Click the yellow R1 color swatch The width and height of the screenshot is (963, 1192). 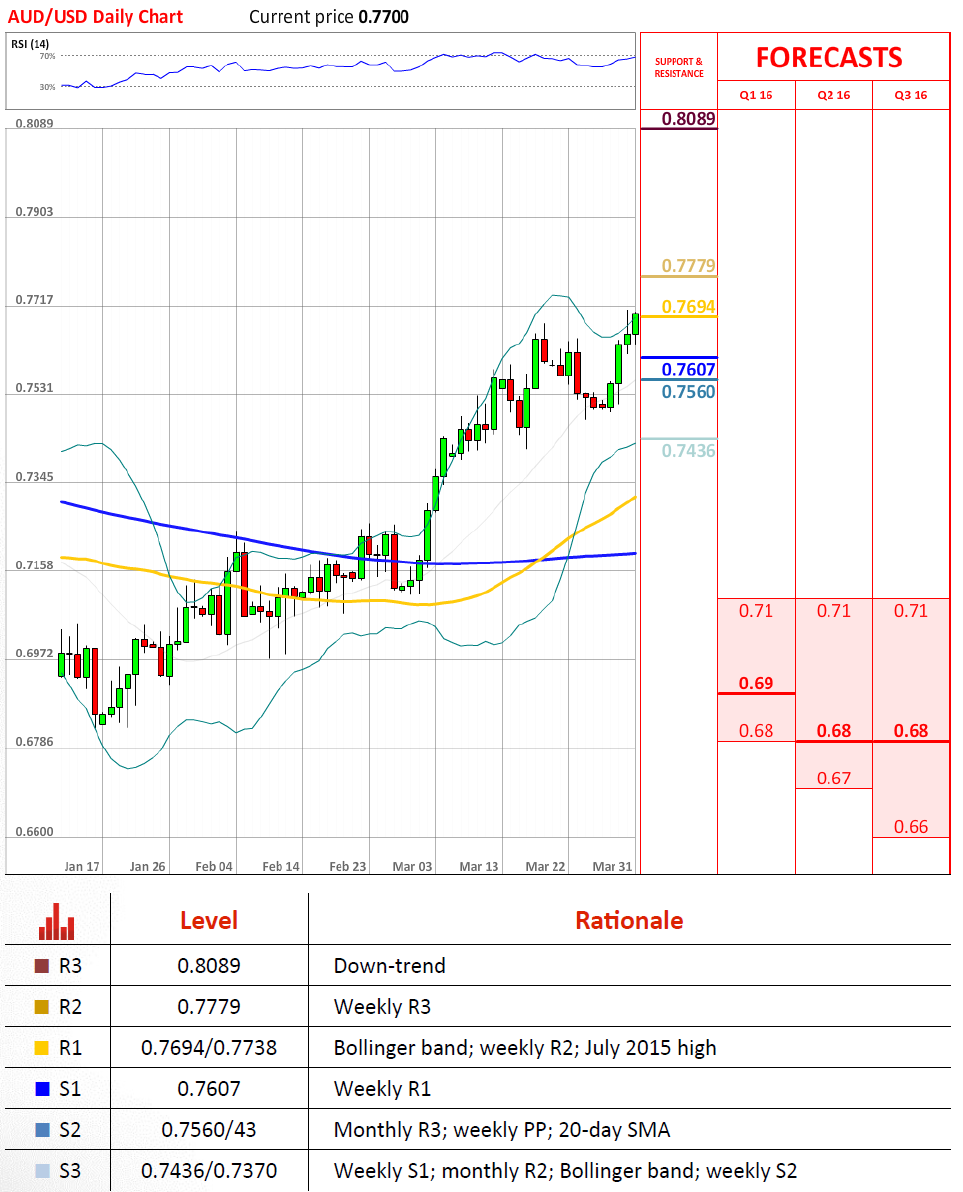42,1048
